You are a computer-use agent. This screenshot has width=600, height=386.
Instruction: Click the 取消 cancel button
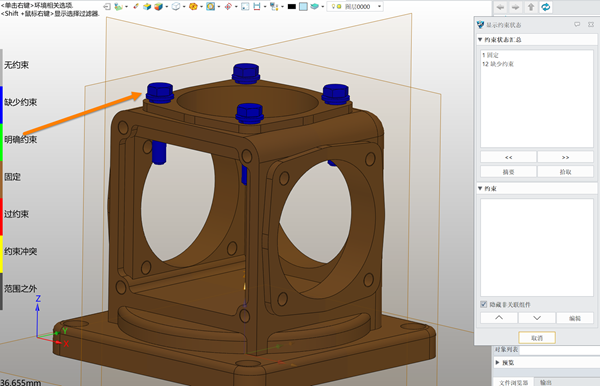click(x=537, y=338)
